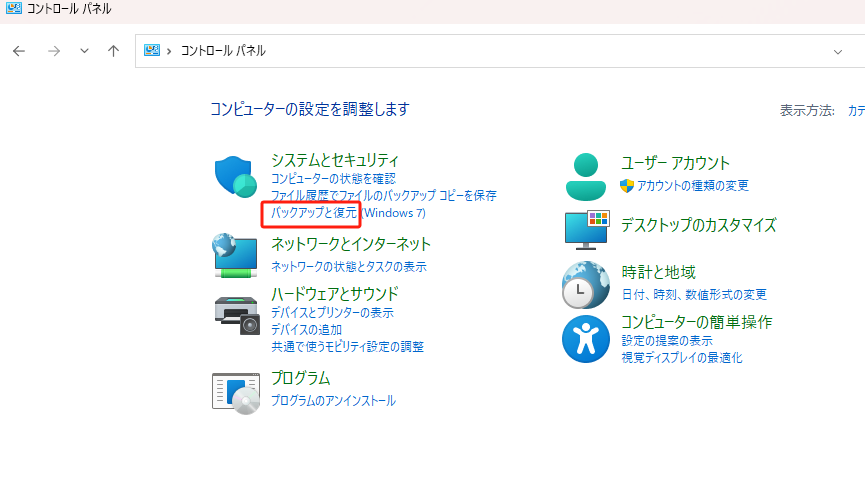
Task: Expand the address bar breadcrumb chevron
Action: tap(170, 51)
